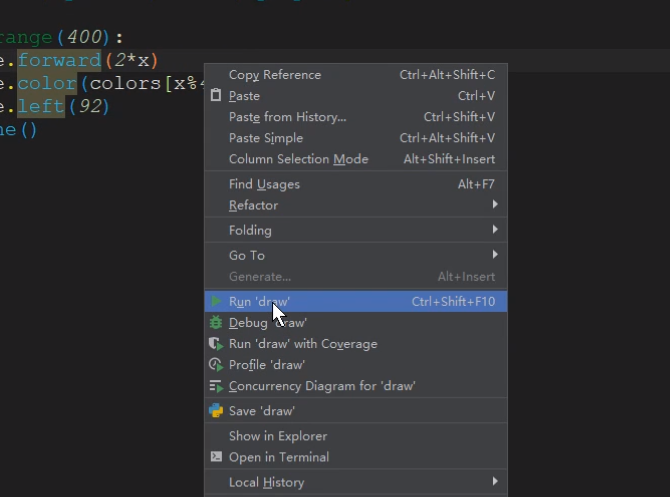This screenshot has height=497, width=670.
Task: Select Paste Simple from context menu
Action: point(266,138)
